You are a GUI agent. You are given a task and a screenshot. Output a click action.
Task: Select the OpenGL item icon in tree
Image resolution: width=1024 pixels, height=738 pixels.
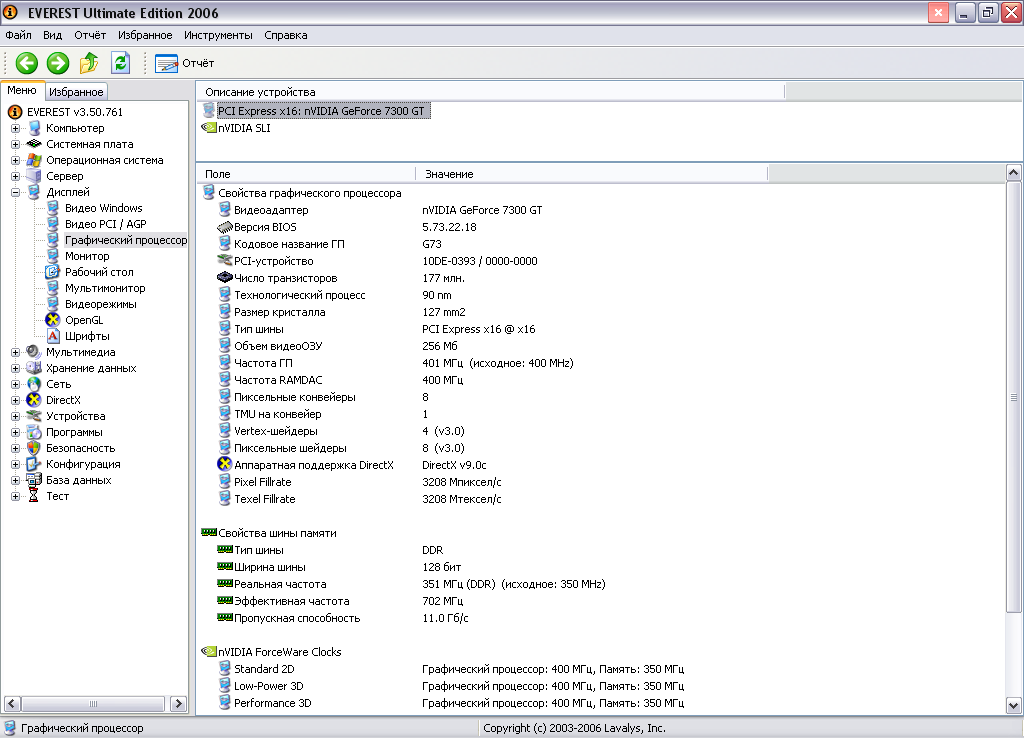[x=53, y=320]
